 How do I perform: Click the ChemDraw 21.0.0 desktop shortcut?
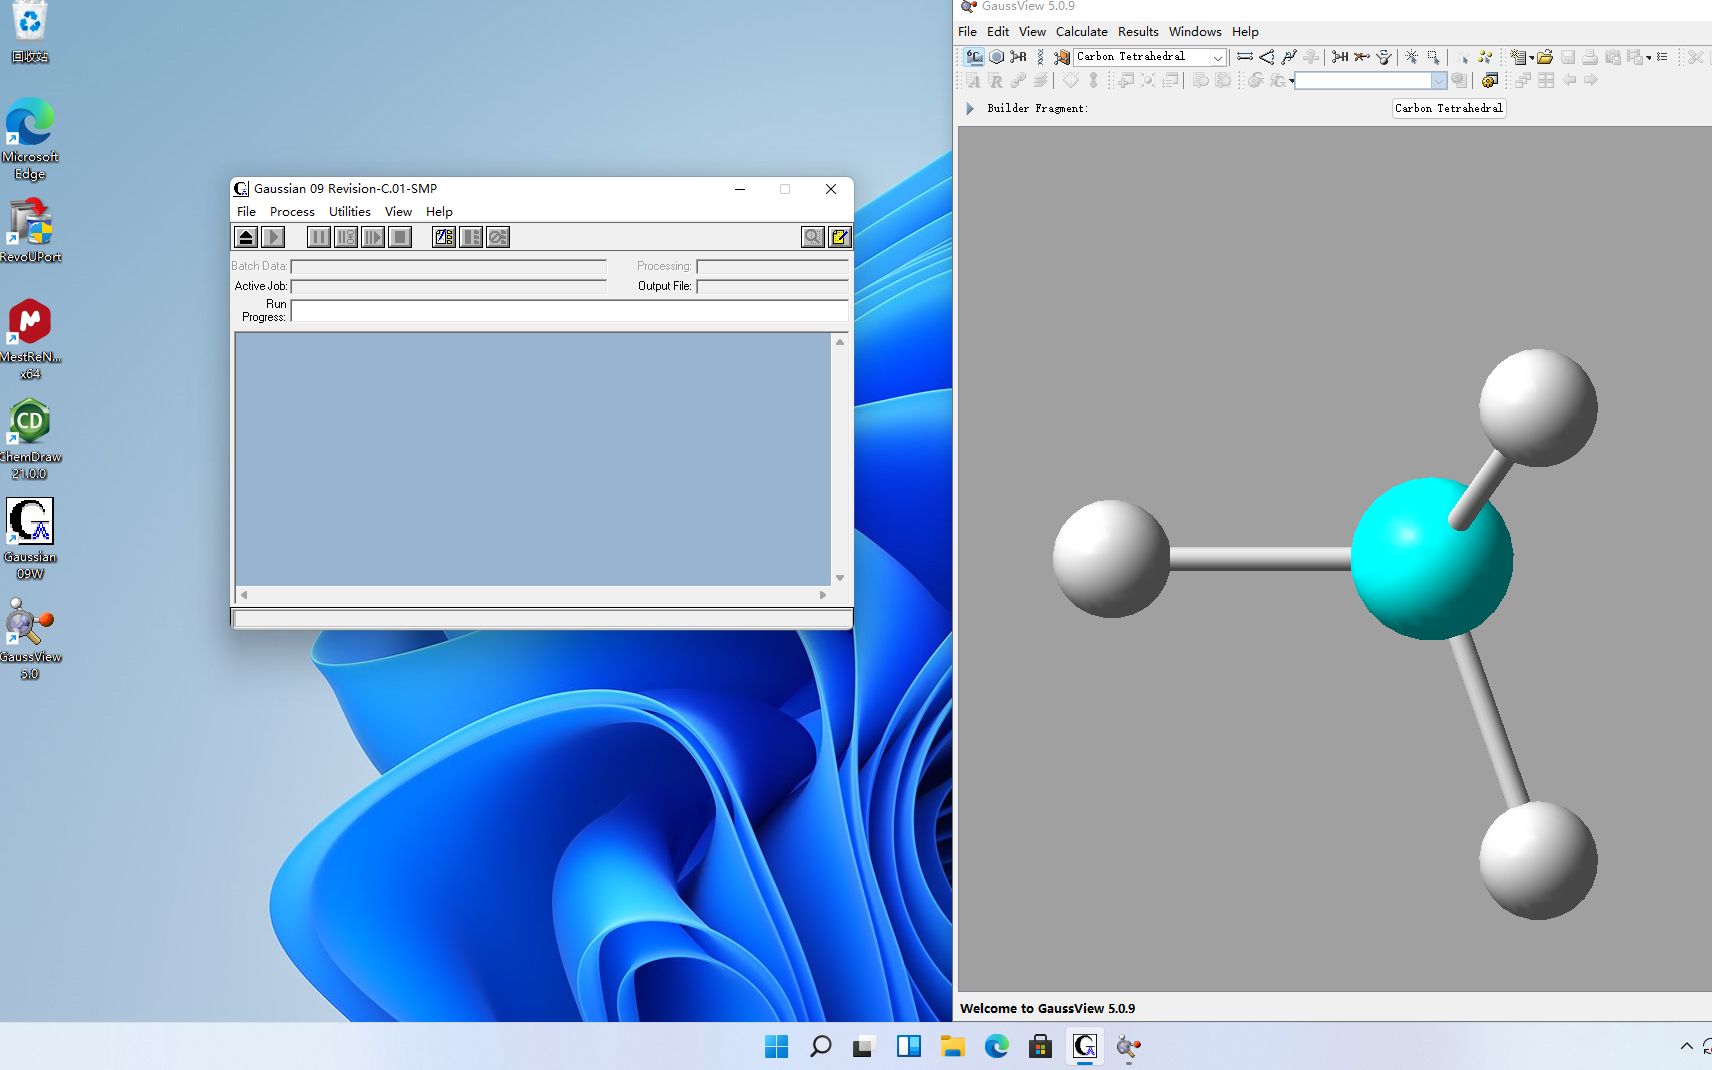point(30,439)
